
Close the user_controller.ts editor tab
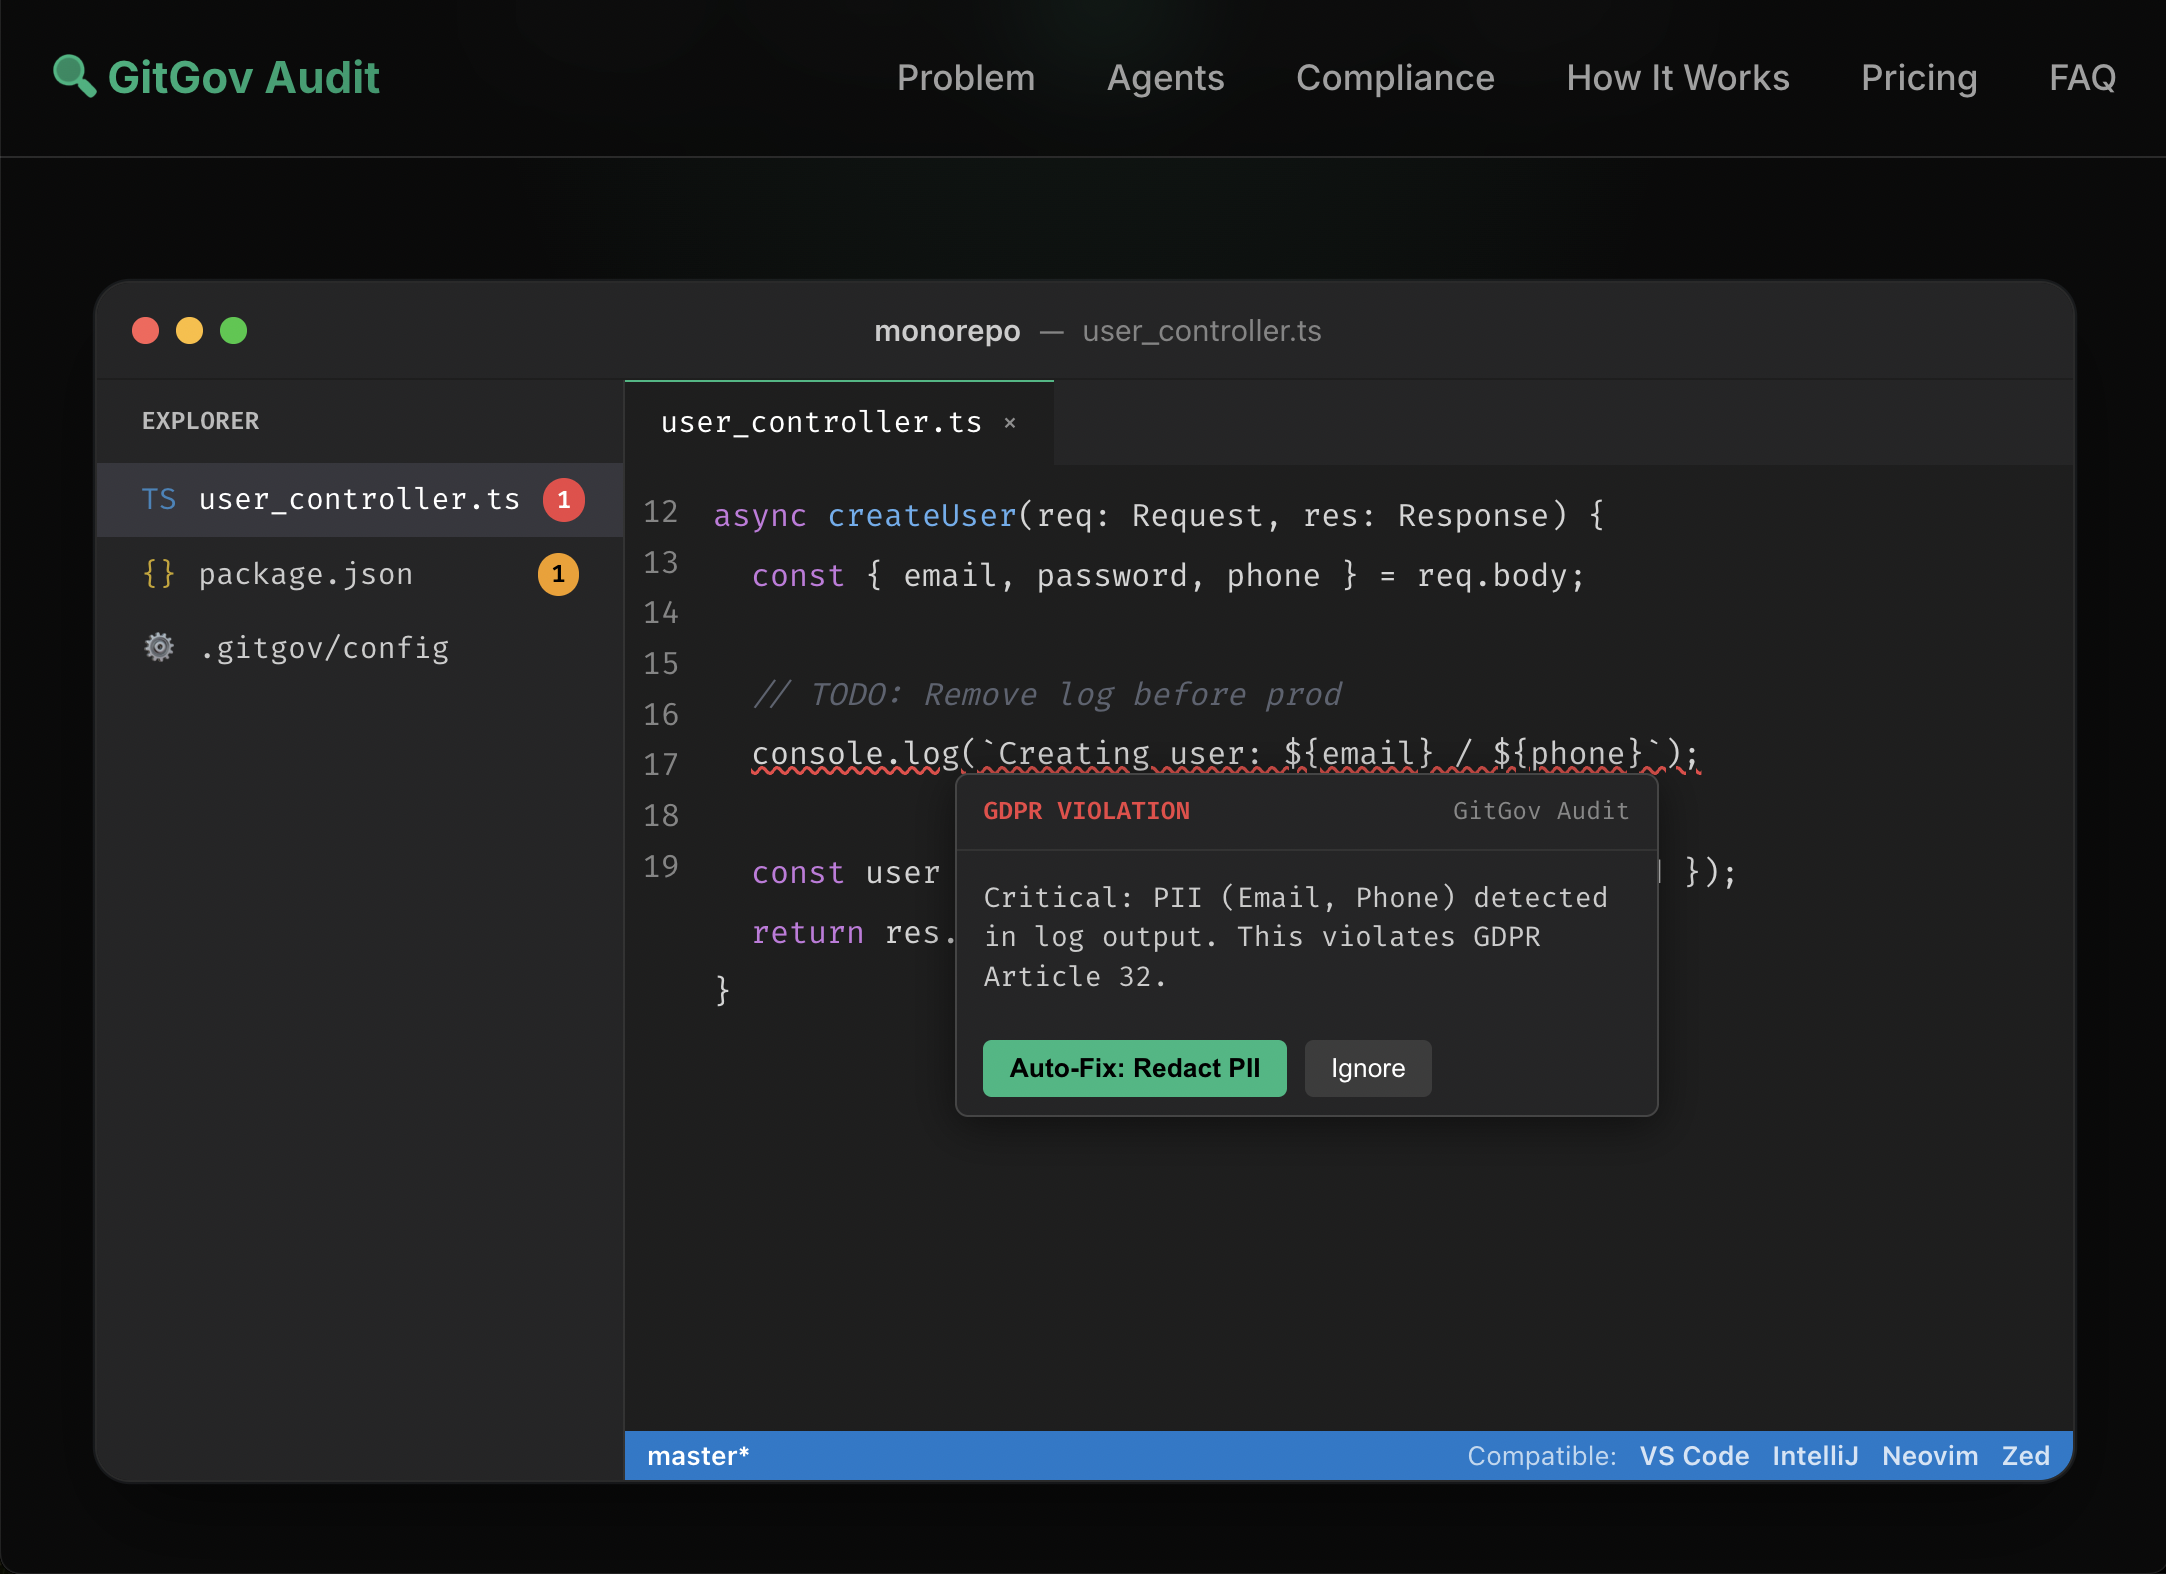[x=1010, y=423]
